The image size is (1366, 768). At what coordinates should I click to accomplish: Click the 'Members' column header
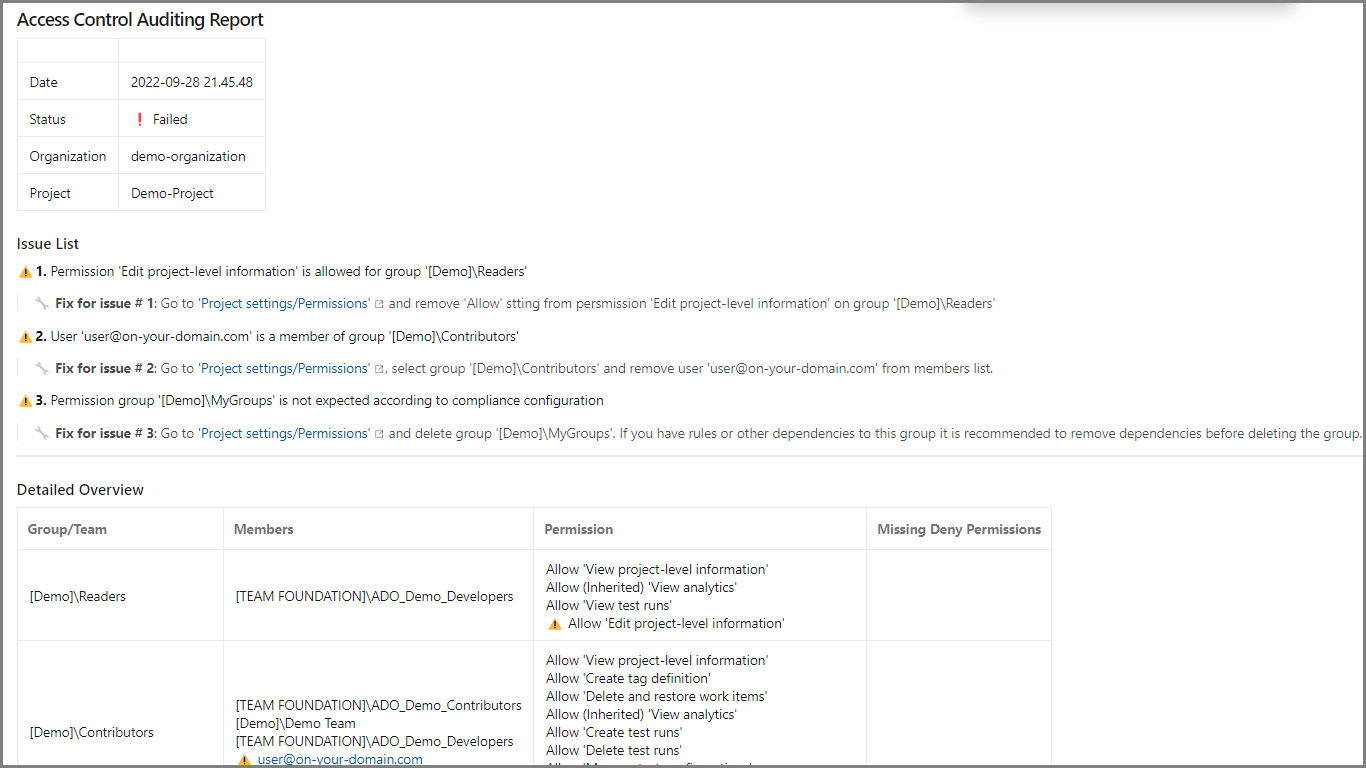pyautogui.click(x=379, y=529)
